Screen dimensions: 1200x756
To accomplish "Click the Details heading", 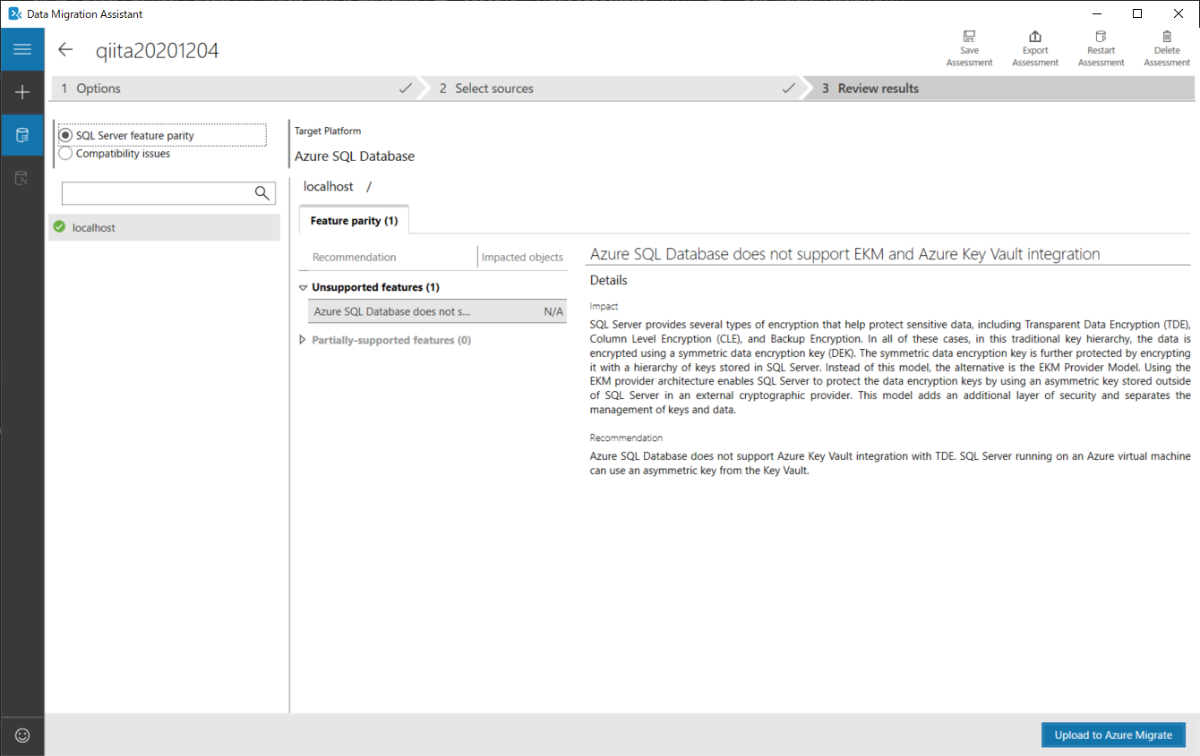I will tap(609, 280).
